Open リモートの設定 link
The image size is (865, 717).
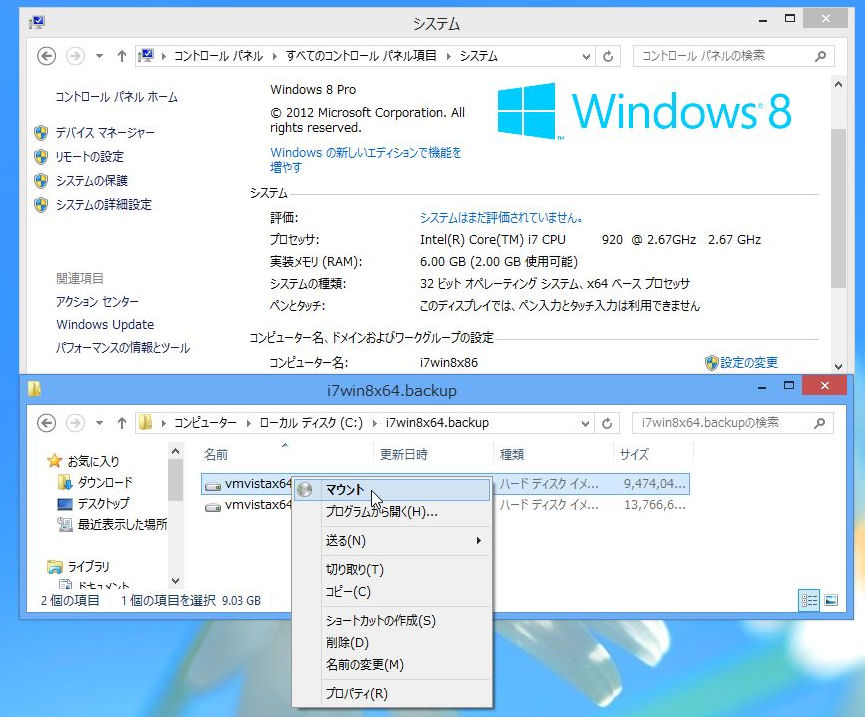click(x=89, y=157)
